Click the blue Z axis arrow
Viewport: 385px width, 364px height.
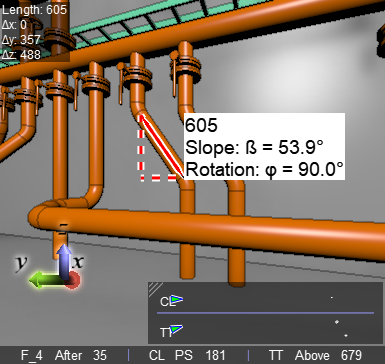pos(64,262)
